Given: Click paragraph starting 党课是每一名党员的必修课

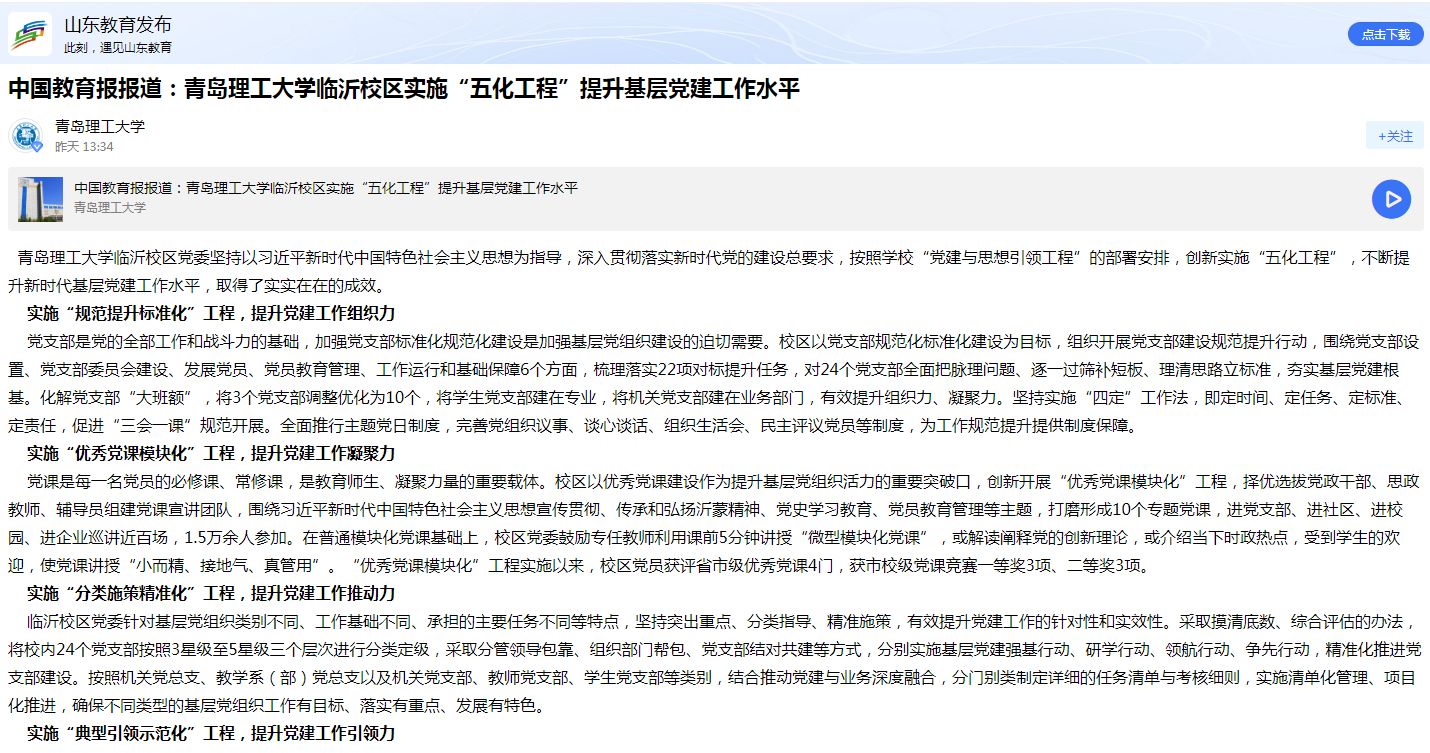Looking at the screenshot, I should (714, 523).
